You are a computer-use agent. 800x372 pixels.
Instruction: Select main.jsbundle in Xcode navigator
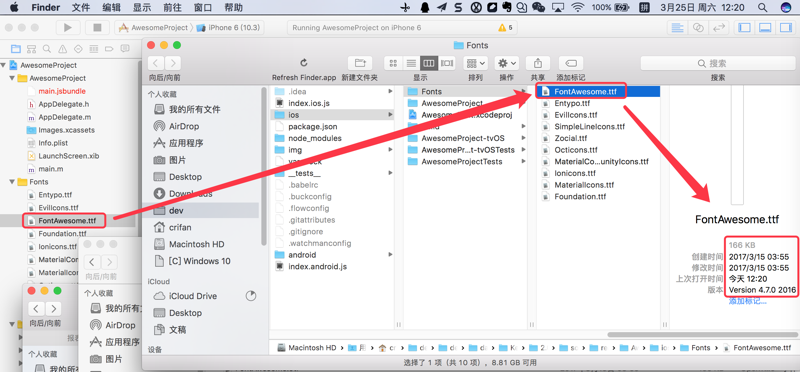(x=62, y=91)
